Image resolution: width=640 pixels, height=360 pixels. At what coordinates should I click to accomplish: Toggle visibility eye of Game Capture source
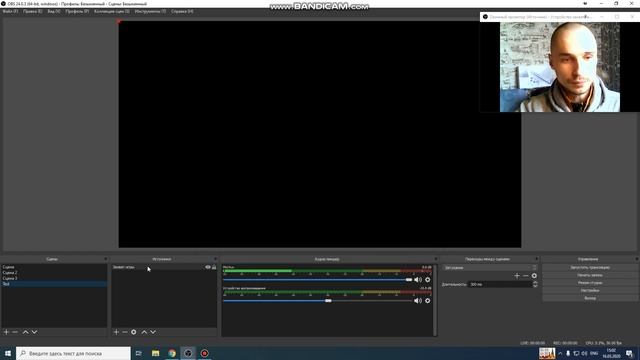coord(208,267)
